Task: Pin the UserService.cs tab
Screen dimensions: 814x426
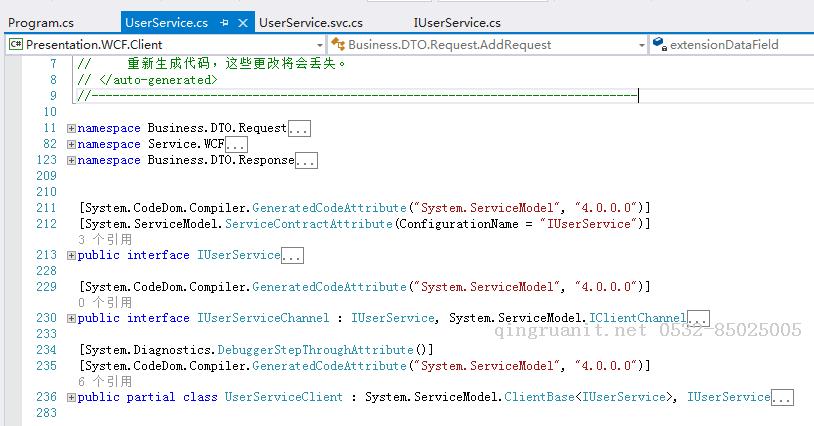Action: coord(224,22)
